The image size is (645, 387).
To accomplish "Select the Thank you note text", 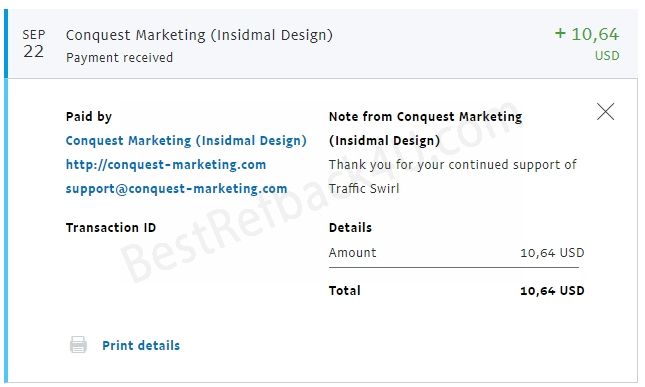I will (x=452, y=176).
